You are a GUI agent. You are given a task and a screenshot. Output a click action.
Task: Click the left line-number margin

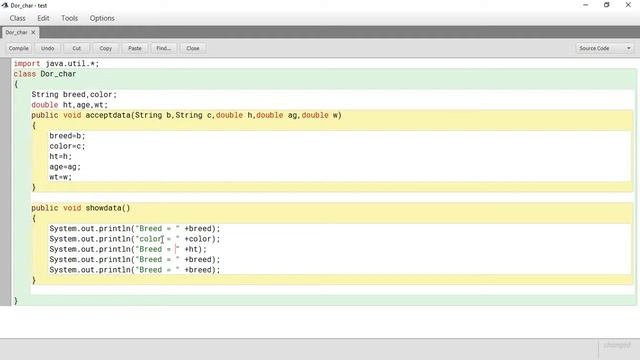pos(5,182)
